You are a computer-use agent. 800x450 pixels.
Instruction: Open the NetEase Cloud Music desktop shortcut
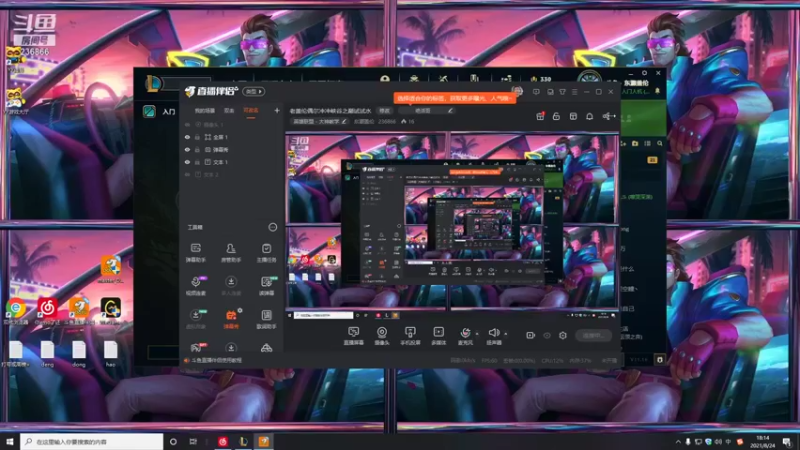pyautogui.click(x=47, y=310)
